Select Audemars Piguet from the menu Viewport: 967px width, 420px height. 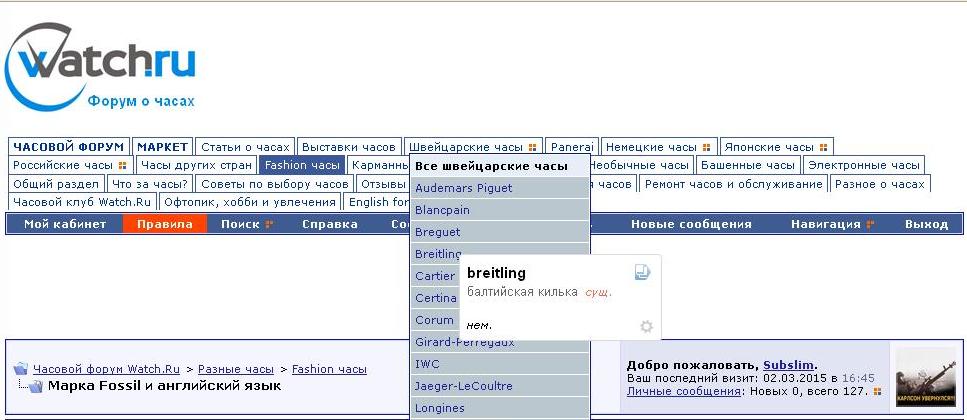pos(463,188)
